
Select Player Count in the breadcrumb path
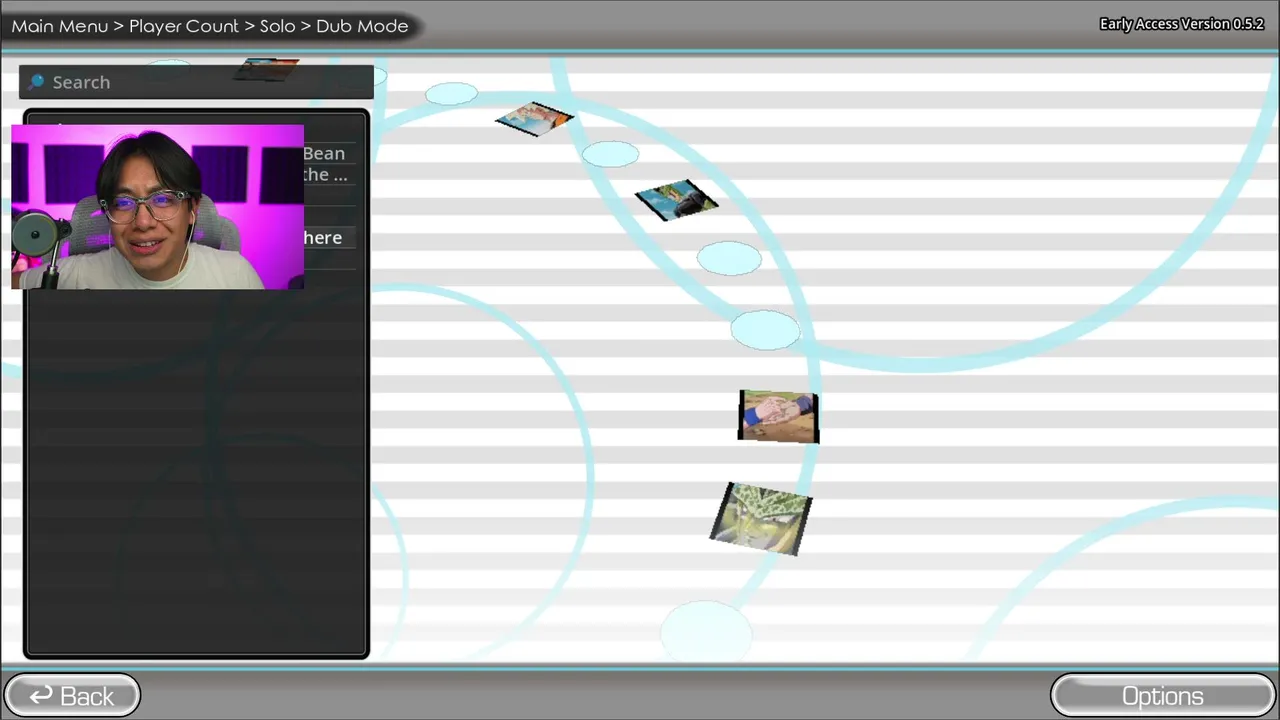point(184,26)
